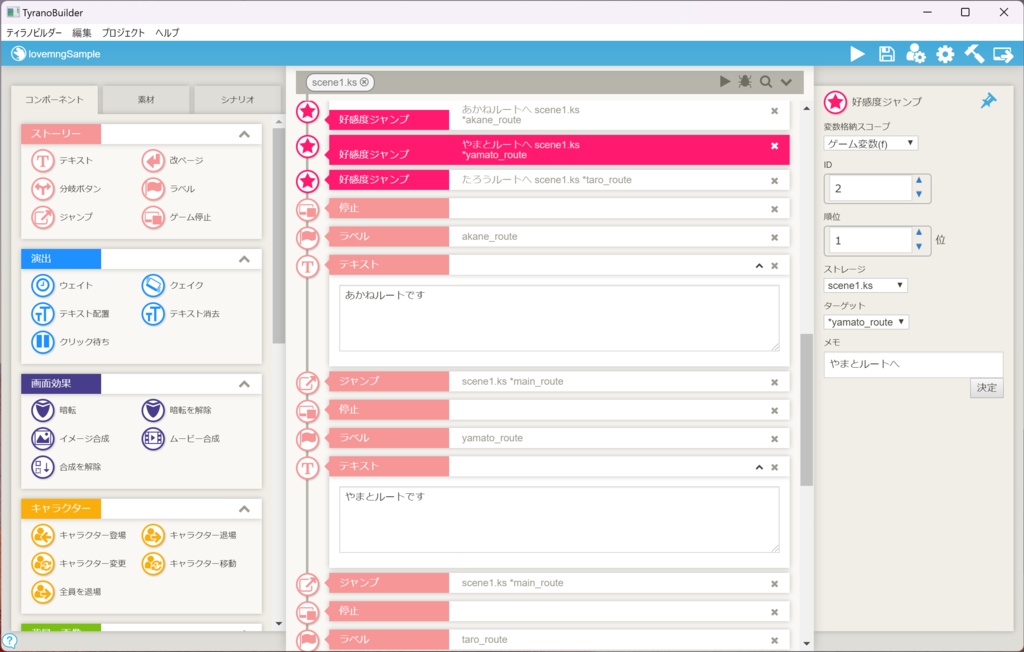The image size is (1024, 652).
Task: Search within the scenario using magnifier icon
Action: pos(766,82)
